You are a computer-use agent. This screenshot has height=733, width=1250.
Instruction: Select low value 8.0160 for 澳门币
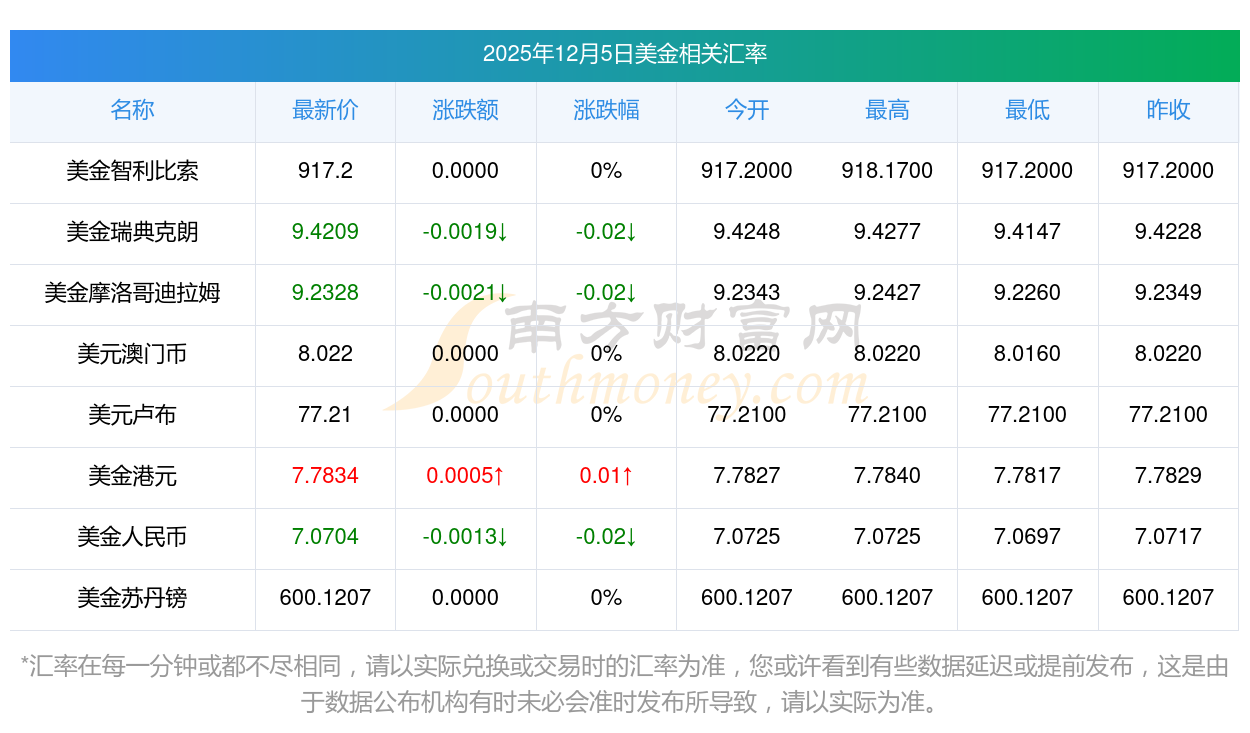[1027, 354]
